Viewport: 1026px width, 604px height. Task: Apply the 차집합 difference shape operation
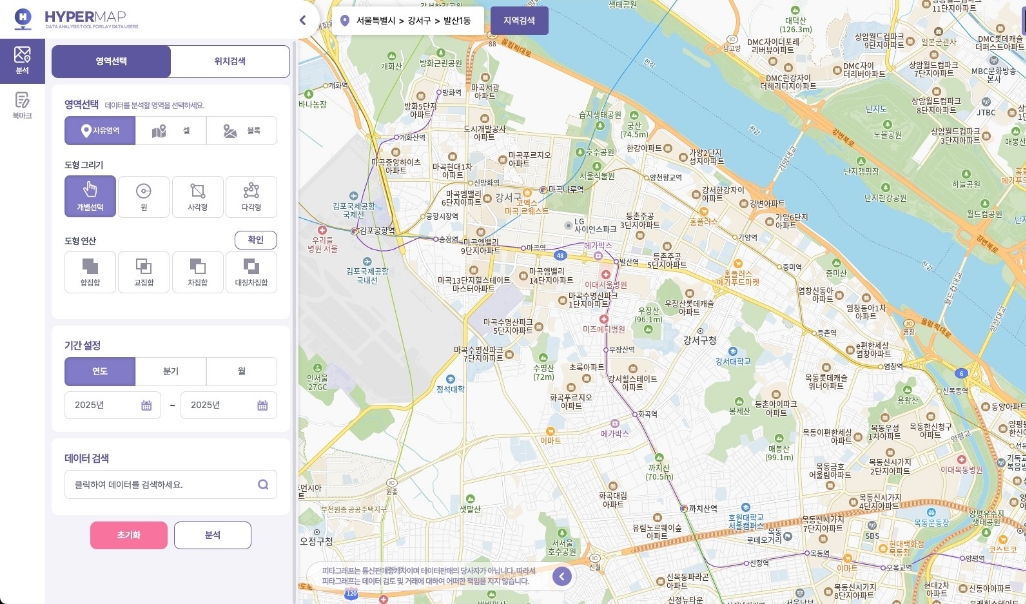click(197, 271)
